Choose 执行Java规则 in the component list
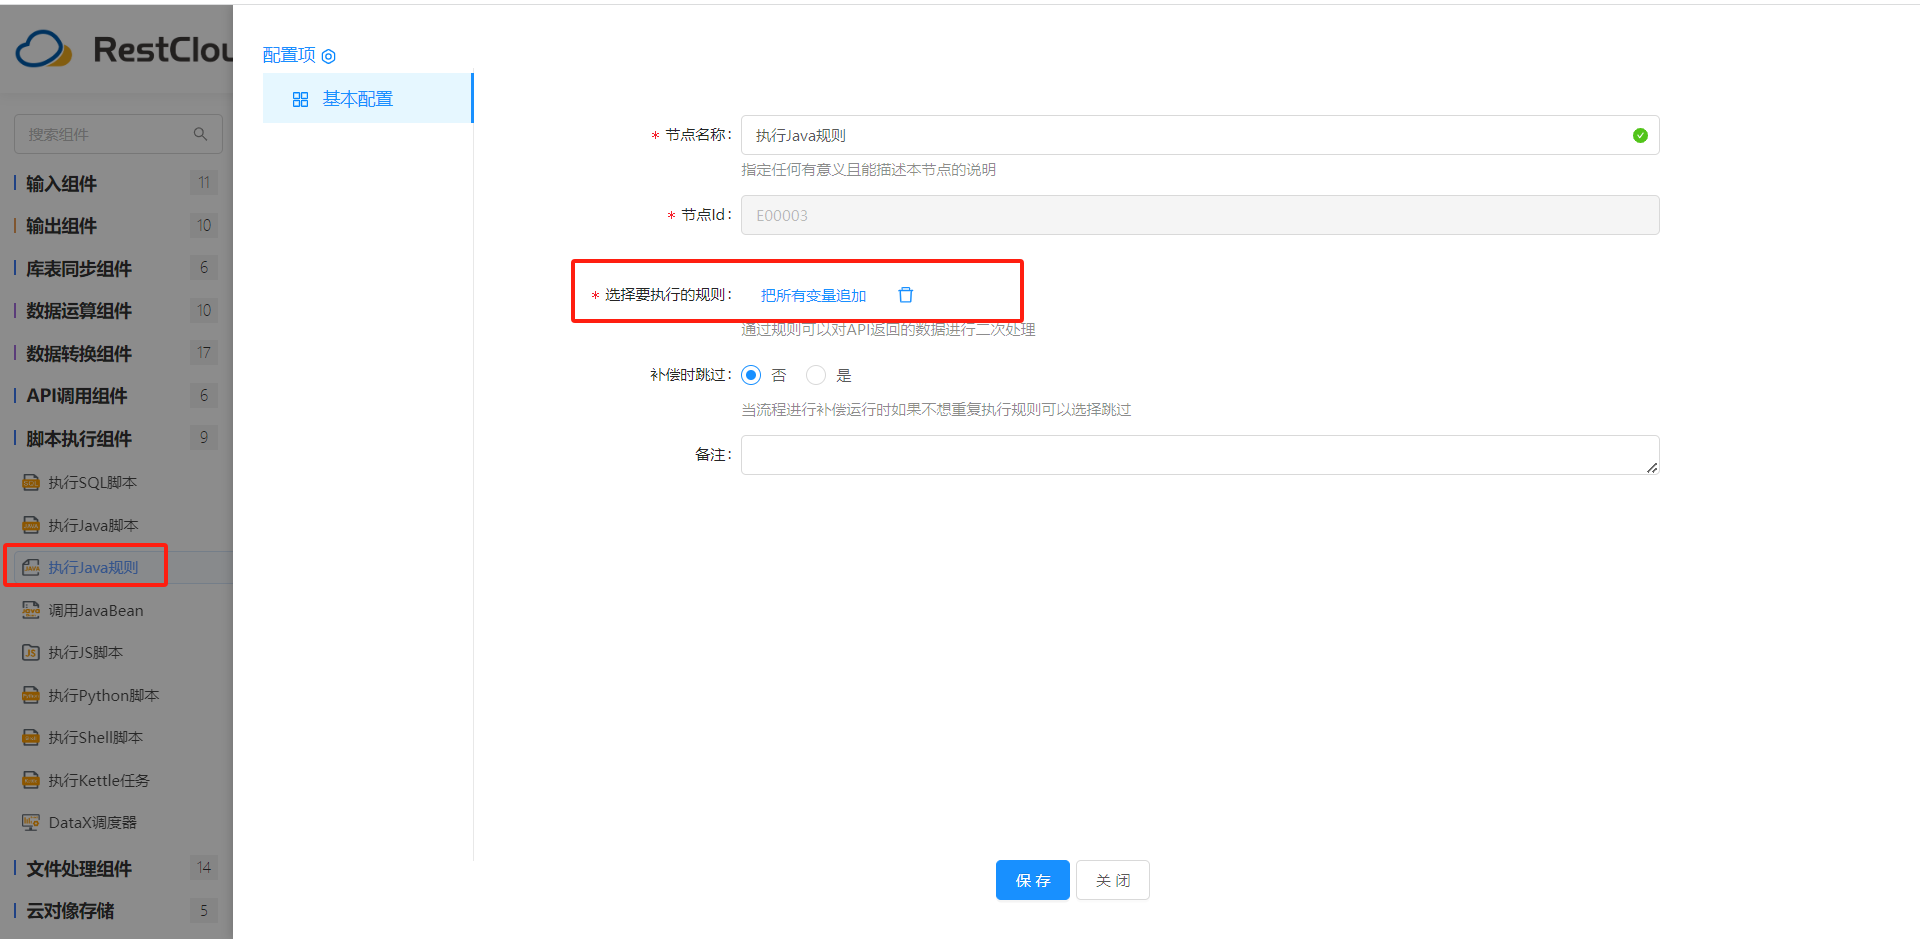 click(x=93, y=568)
